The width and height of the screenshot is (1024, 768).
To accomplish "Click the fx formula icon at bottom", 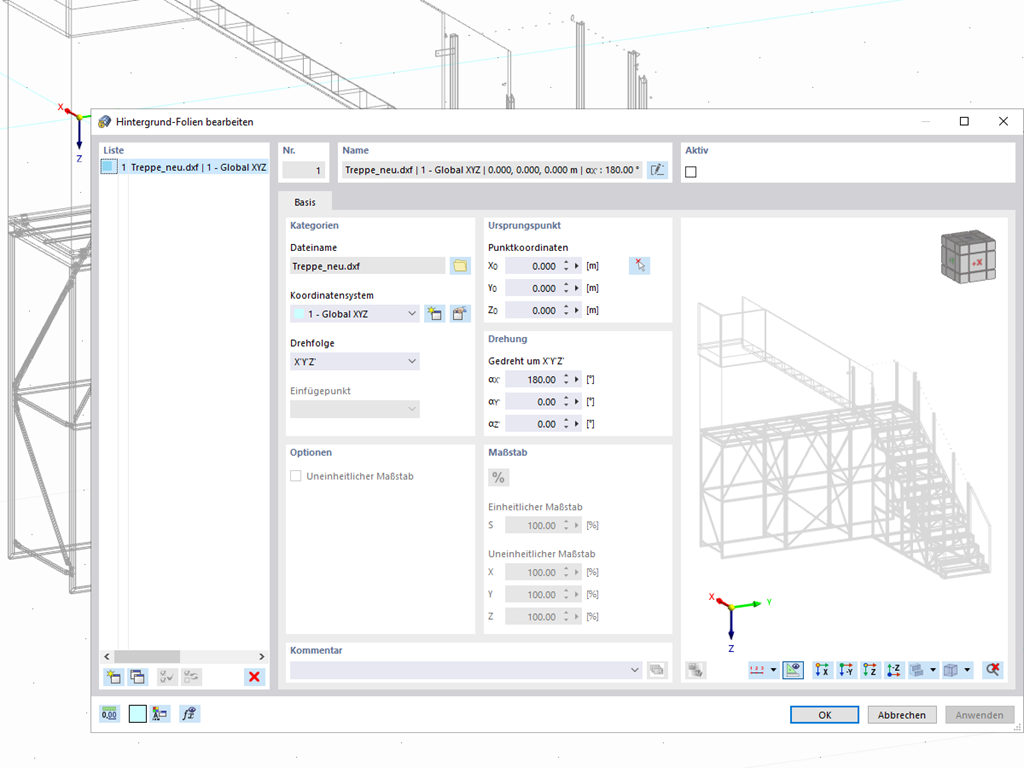I will [x=189, y=714].
